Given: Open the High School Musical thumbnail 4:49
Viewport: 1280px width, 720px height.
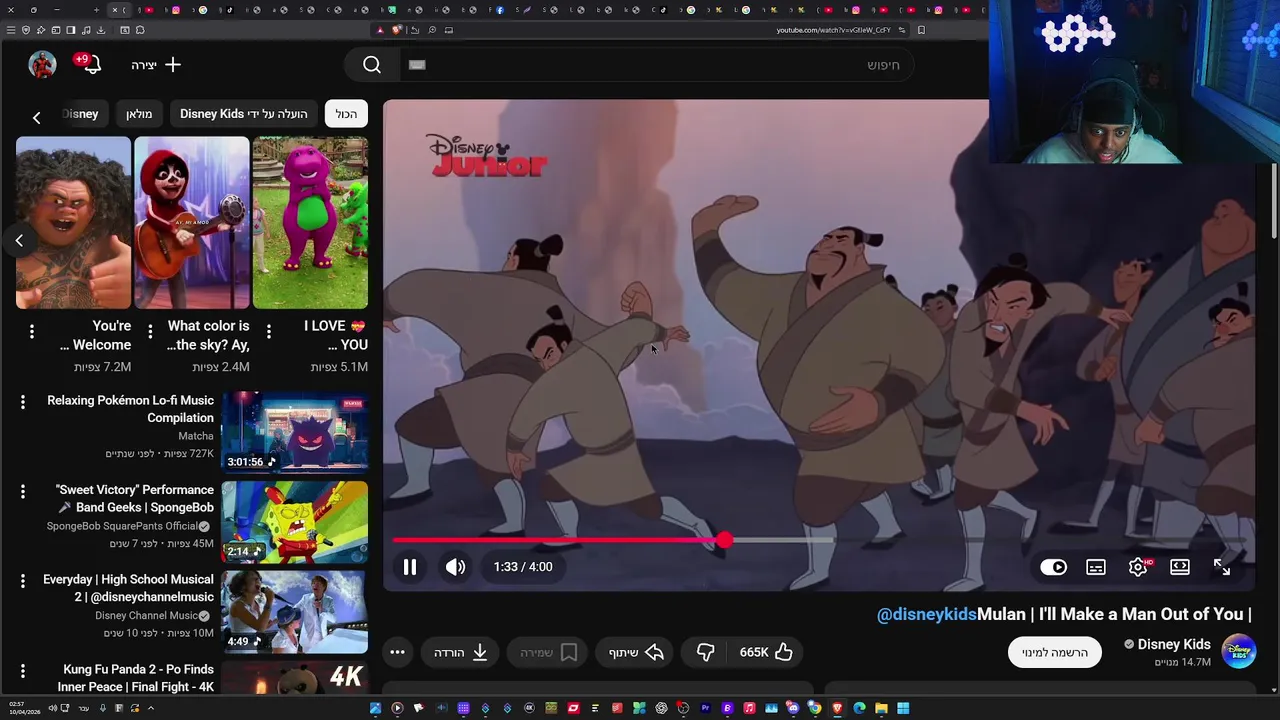Looking at the screenshot, I should pyautogui.click(x=295, y=611).
